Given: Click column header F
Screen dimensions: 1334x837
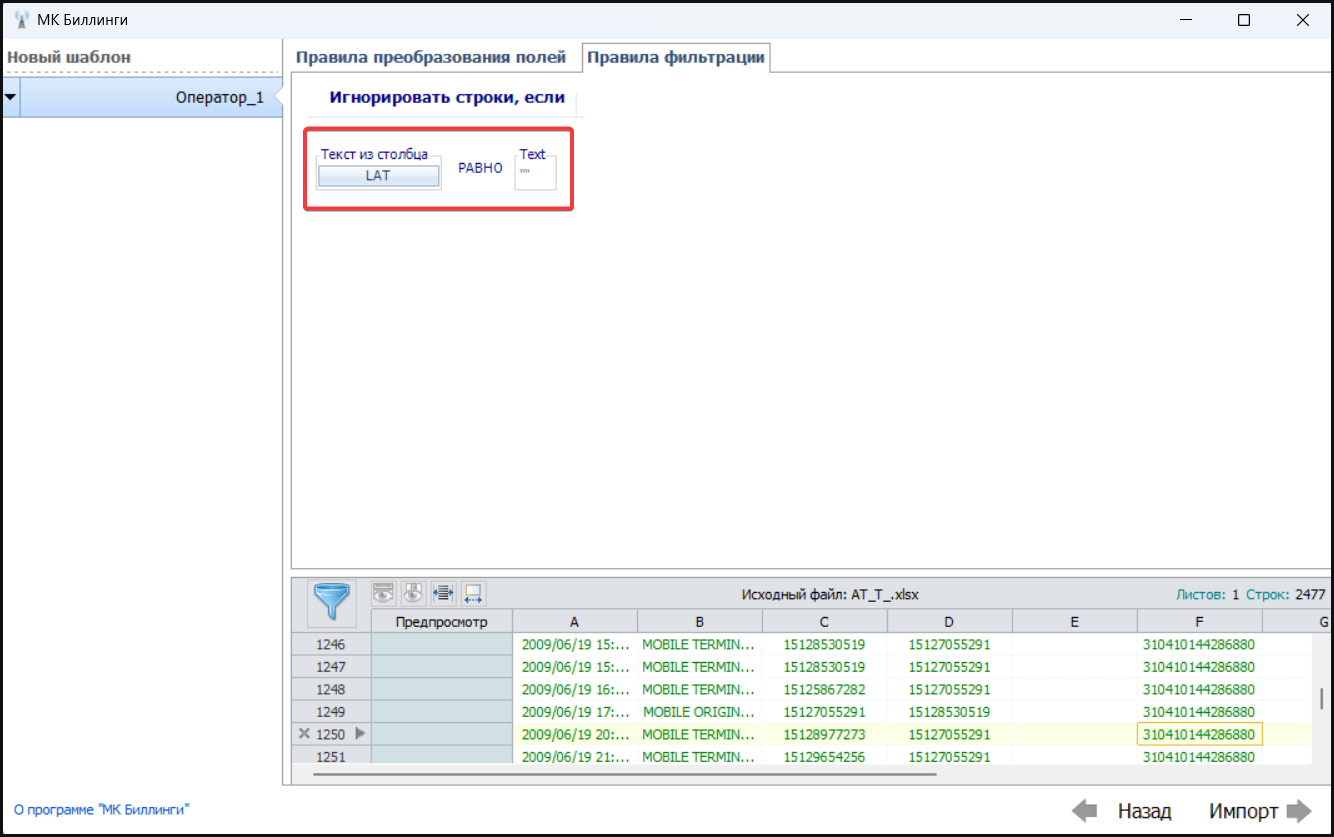Looking at the screenshot, I should tap(1200, 622).
